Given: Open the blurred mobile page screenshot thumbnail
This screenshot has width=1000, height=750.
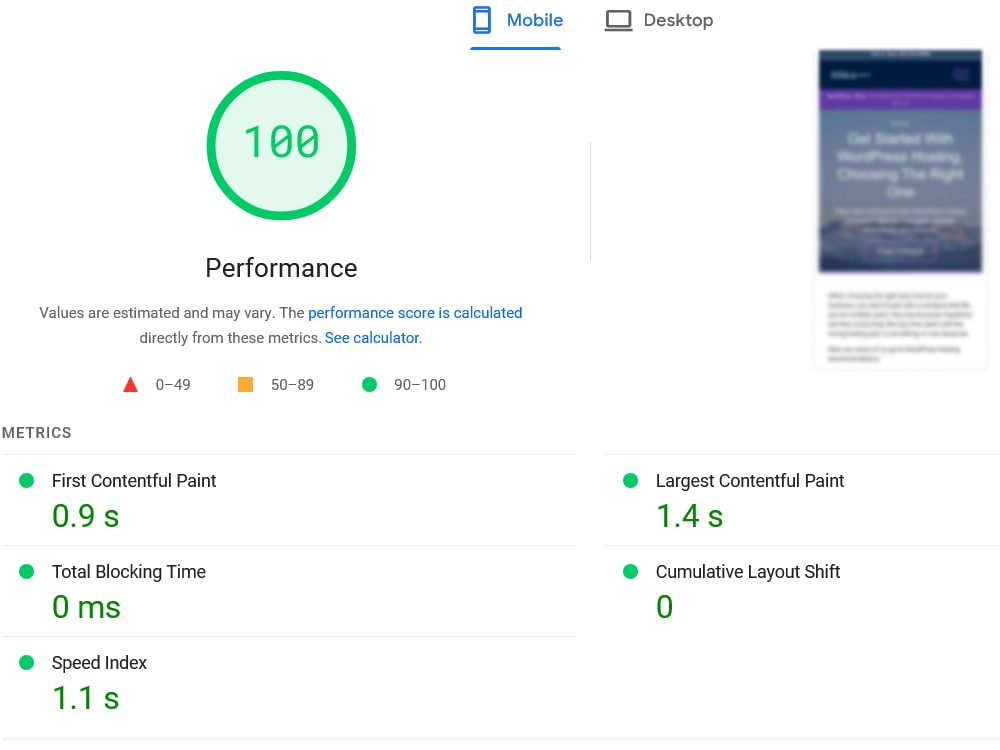Looking at the screenshot, I should coord(900,209).
